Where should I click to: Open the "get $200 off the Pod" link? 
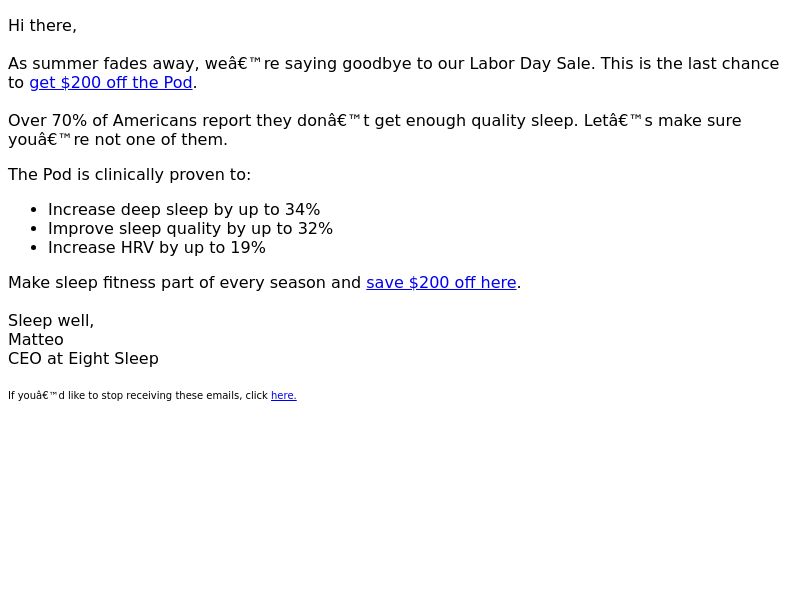pyautogui.click(x=111, y=83)
